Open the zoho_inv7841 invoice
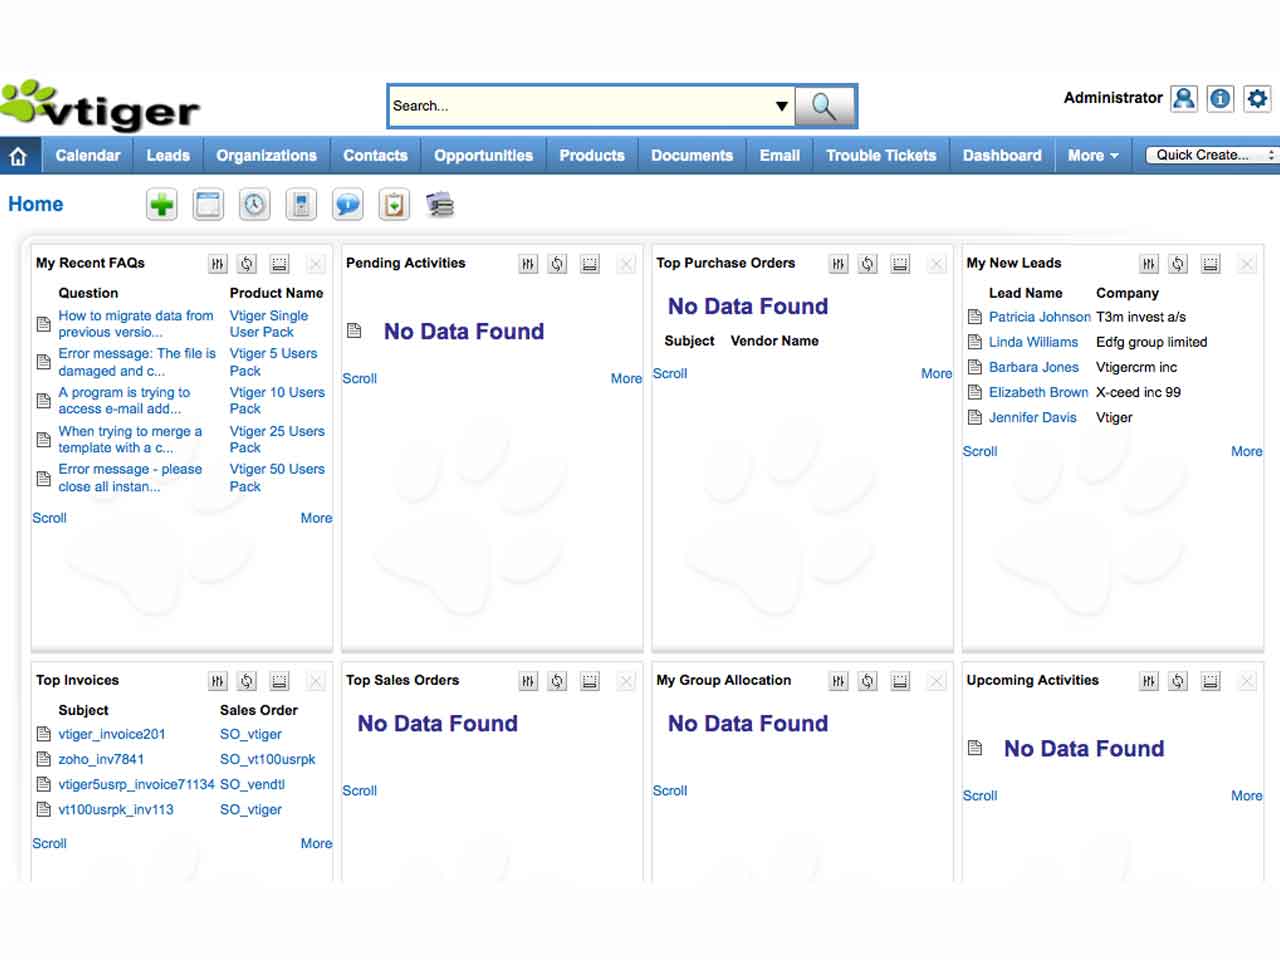Viewport: 1280px width, 960px height. click(101, 759)
